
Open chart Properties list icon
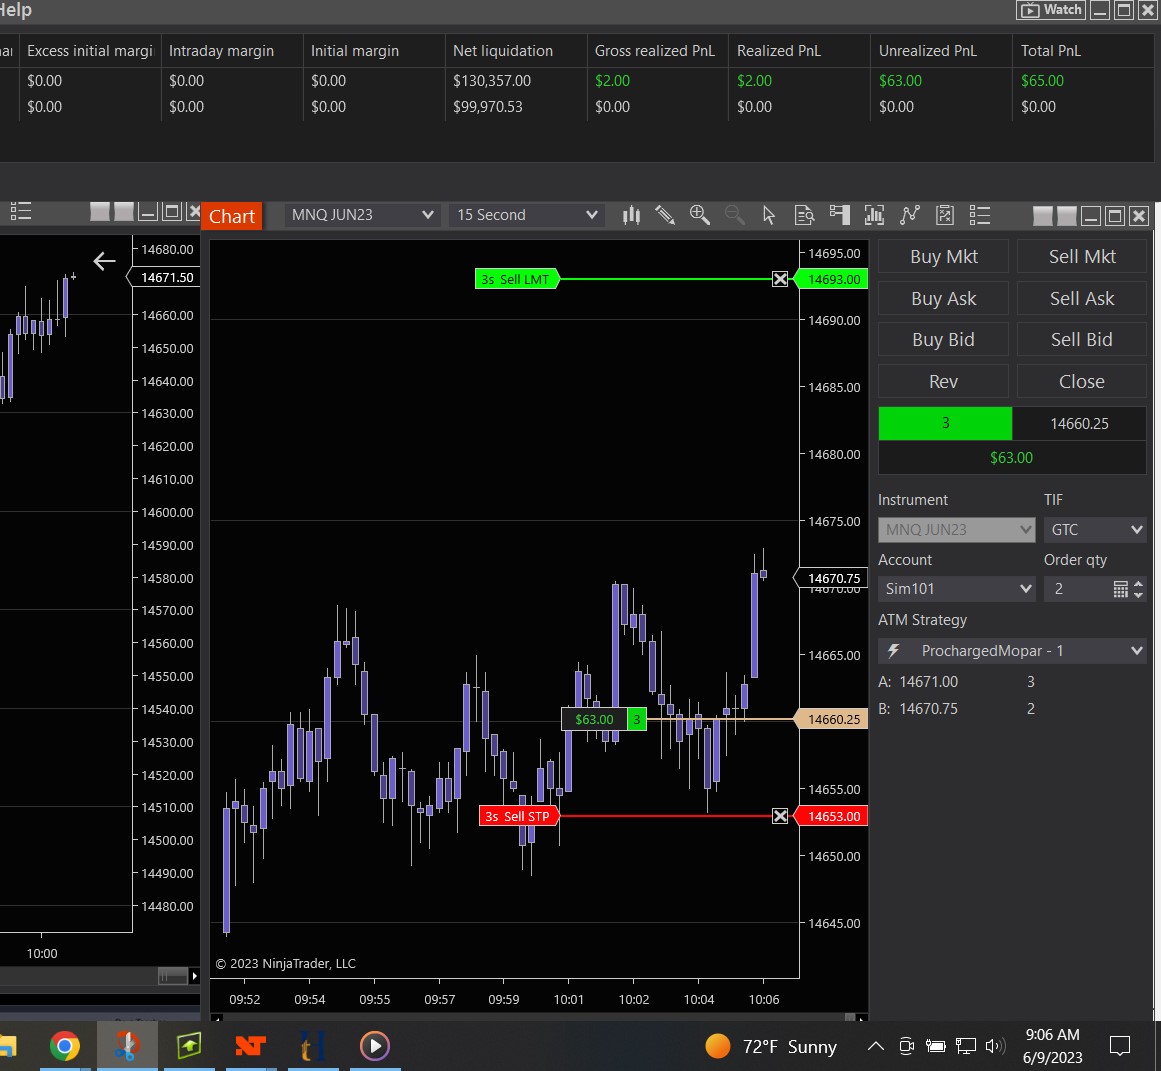coord(980,215)
